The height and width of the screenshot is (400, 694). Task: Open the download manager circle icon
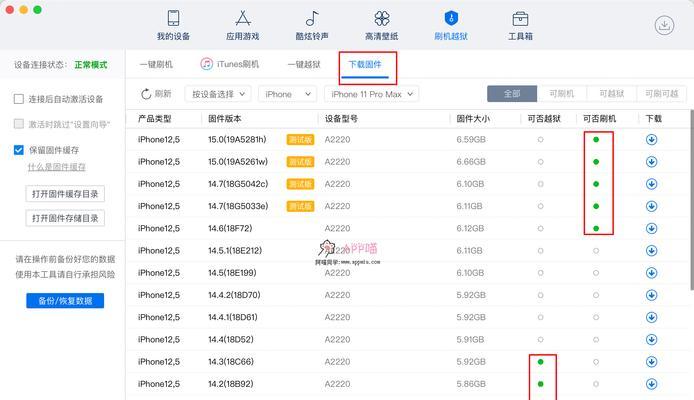point(664,25)
